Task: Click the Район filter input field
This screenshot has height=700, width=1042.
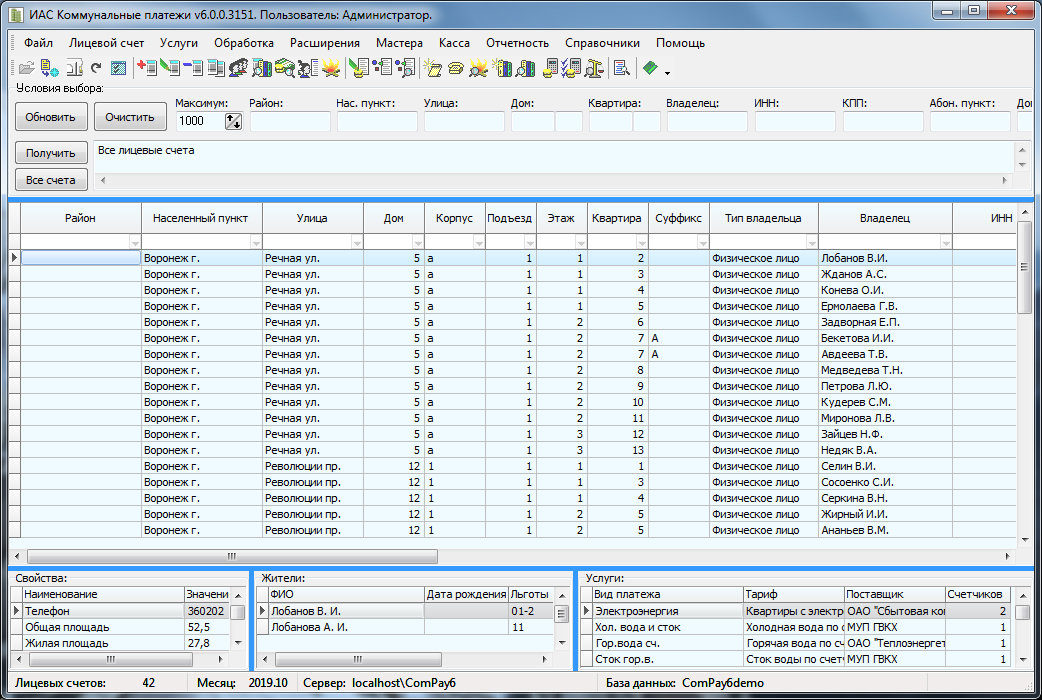Action: (x=290, y=121)
